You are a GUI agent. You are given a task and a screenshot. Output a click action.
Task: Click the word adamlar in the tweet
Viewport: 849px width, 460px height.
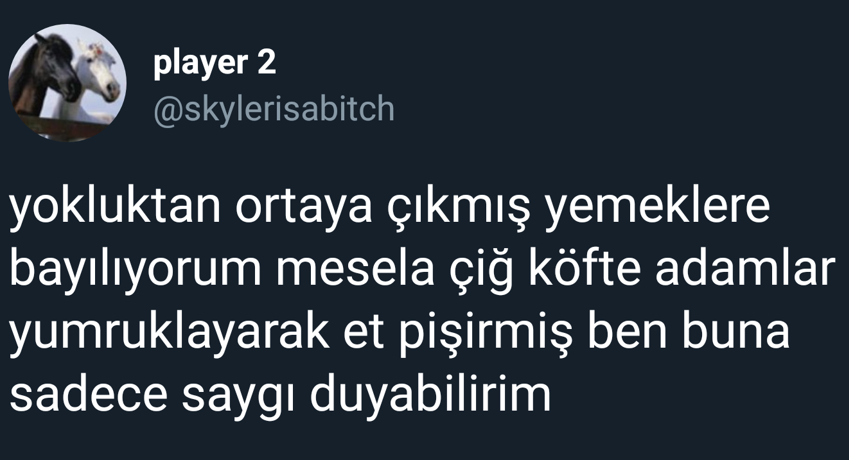click(x=746, y=268)
